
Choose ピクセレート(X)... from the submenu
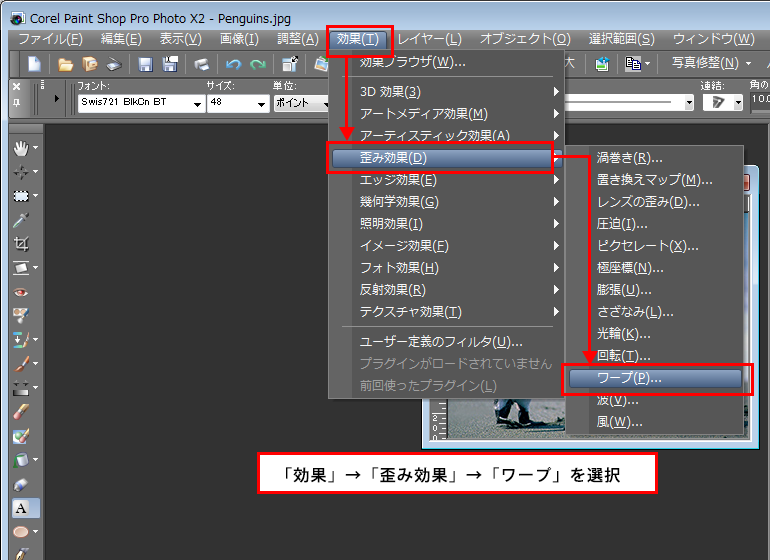tap(656, 246)
